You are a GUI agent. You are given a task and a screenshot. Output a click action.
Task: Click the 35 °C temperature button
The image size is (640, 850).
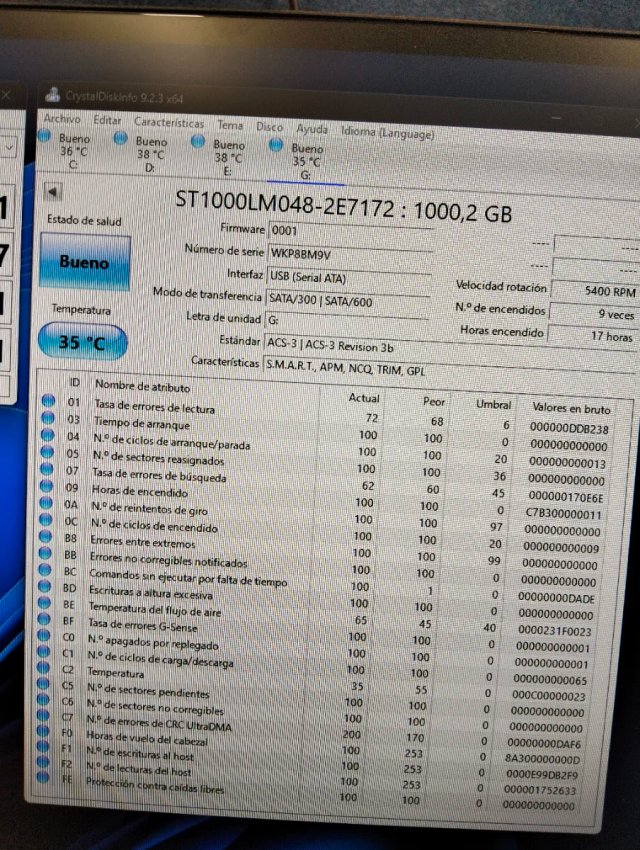coord(82,342)
